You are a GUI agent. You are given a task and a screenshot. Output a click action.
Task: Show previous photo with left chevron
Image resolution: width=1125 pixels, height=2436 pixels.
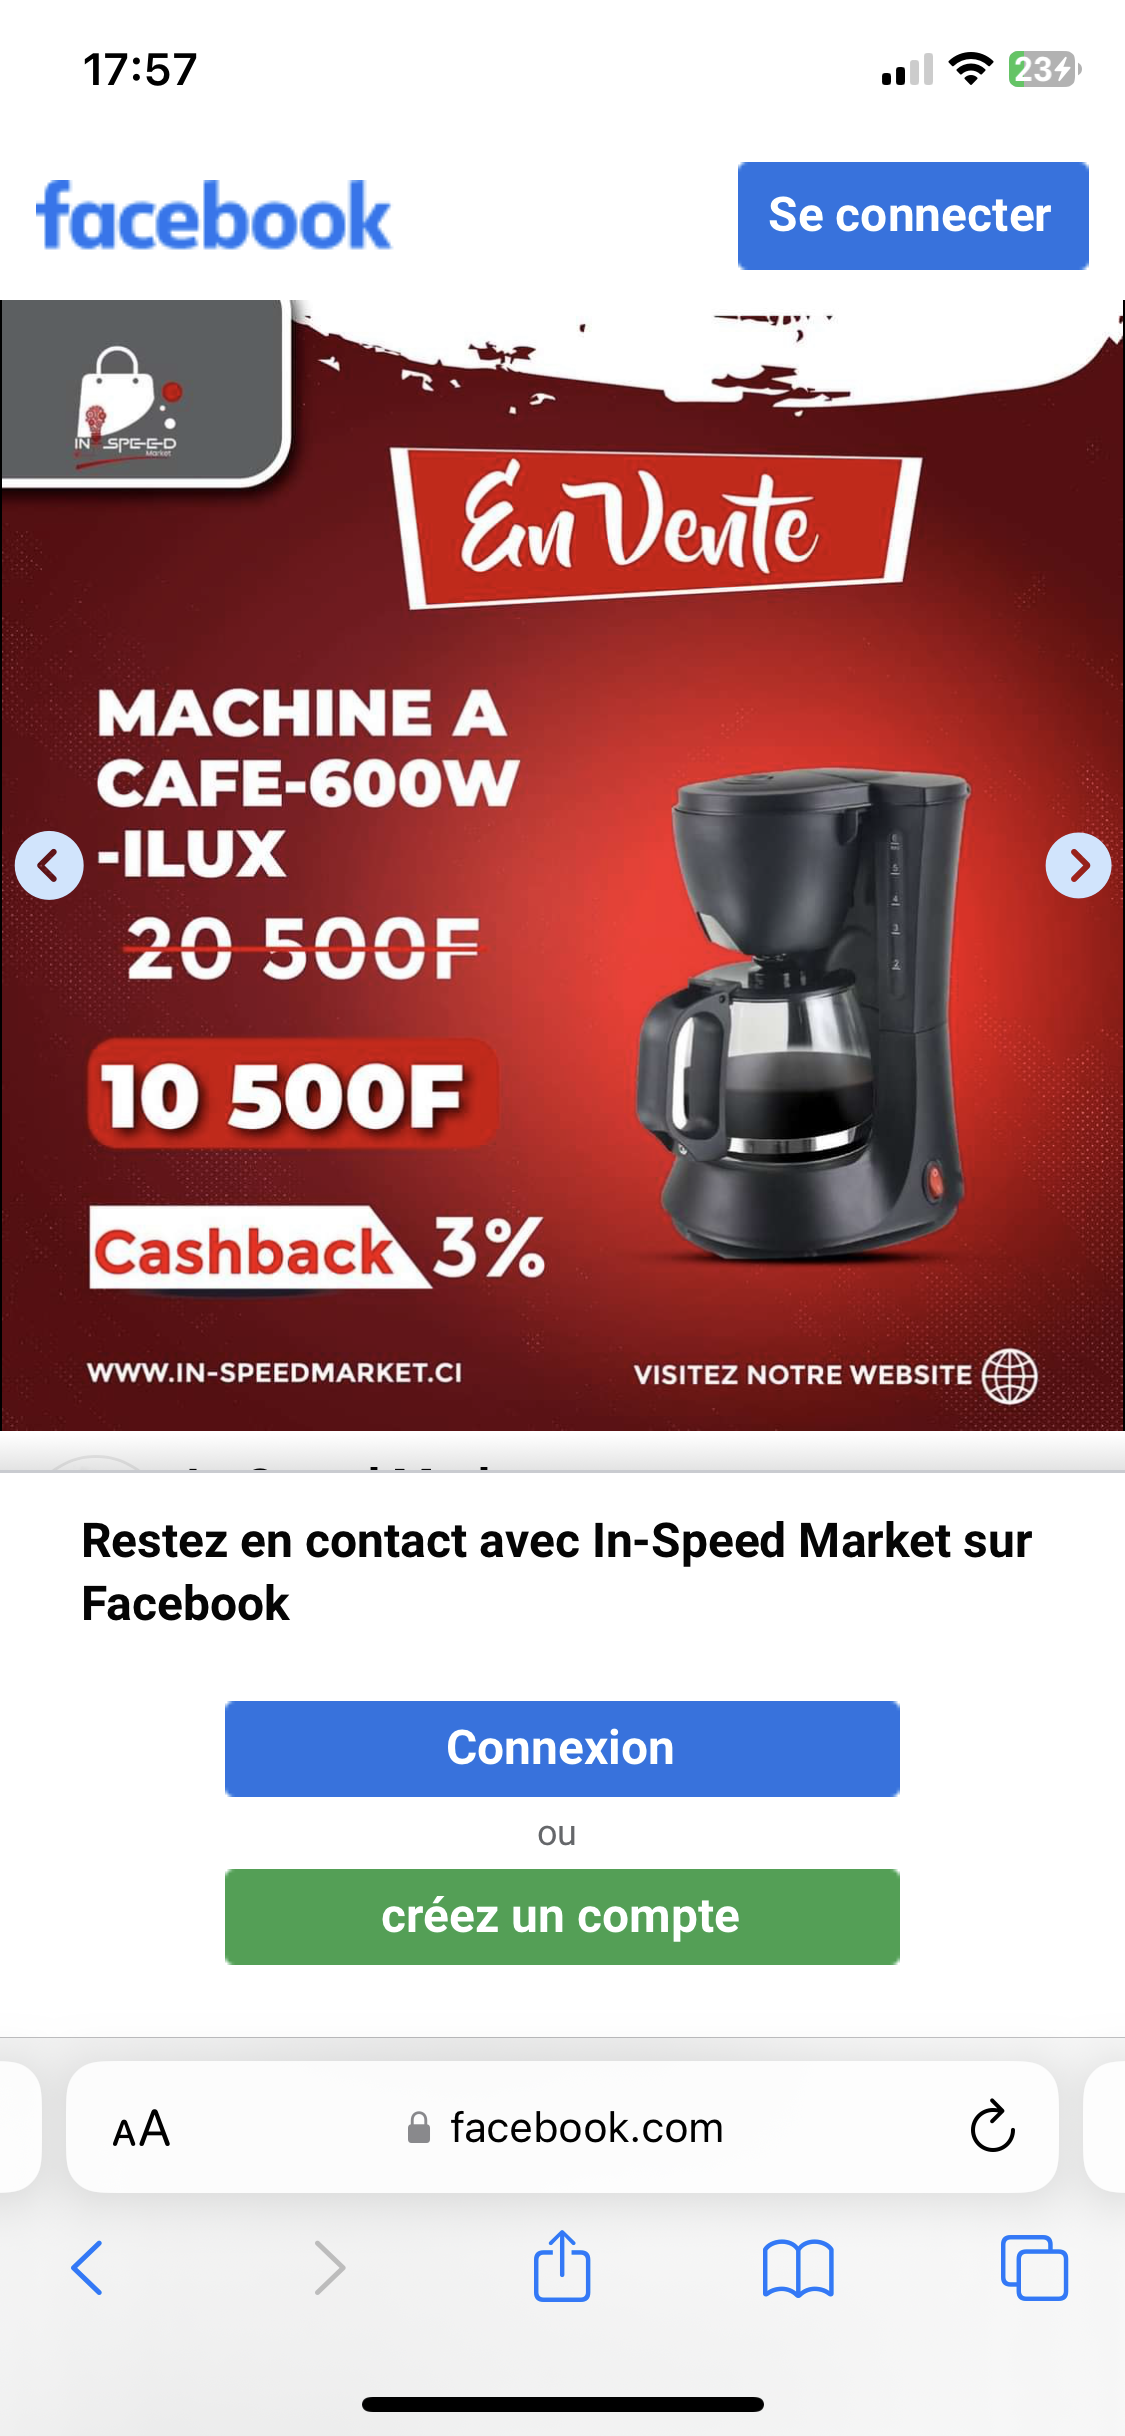[x=48, y=865]
